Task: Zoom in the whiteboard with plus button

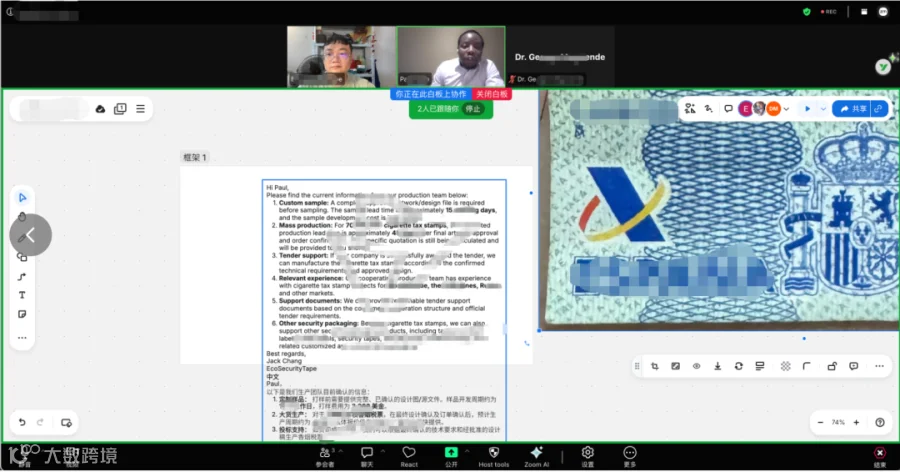Action: 856,423
